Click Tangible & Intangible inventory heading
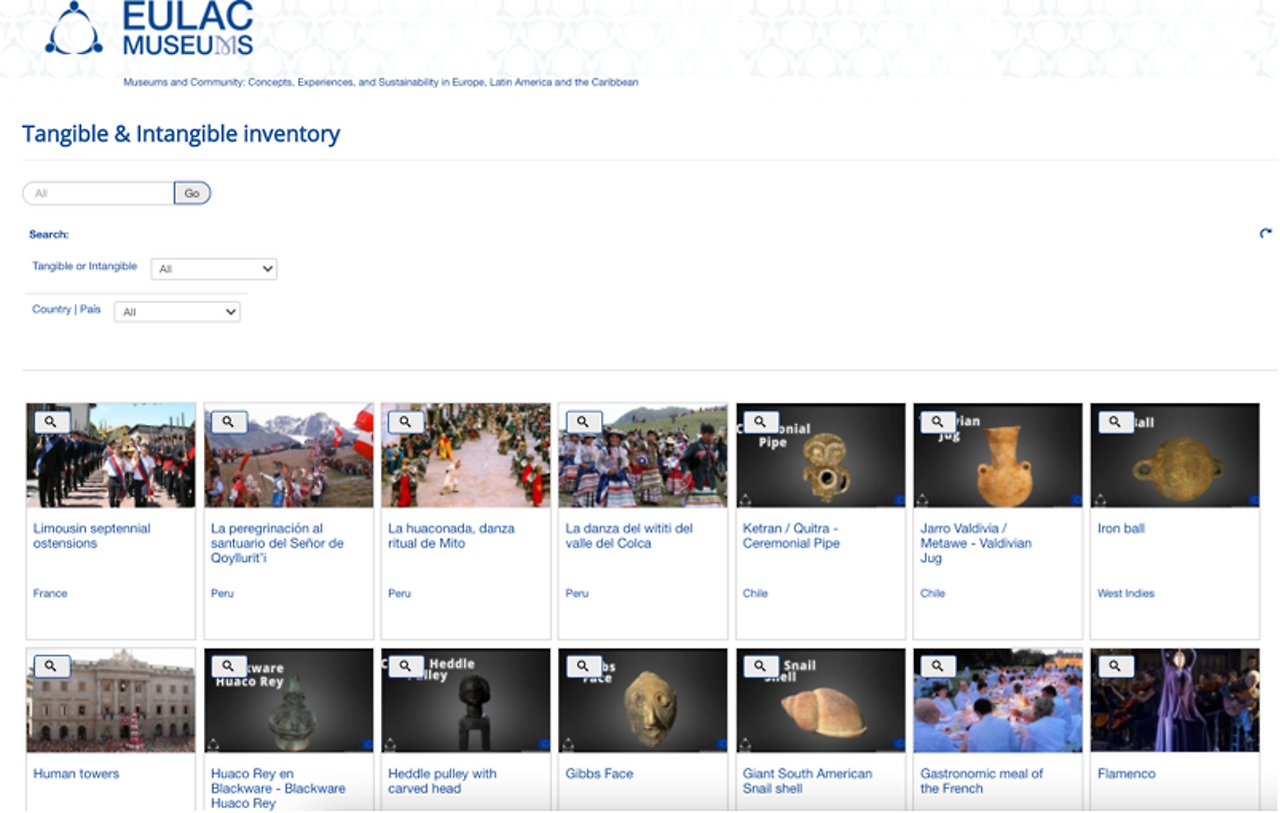Image resolution: width=1280 pixels, height=813 pixels. click(x=181, y=134)
